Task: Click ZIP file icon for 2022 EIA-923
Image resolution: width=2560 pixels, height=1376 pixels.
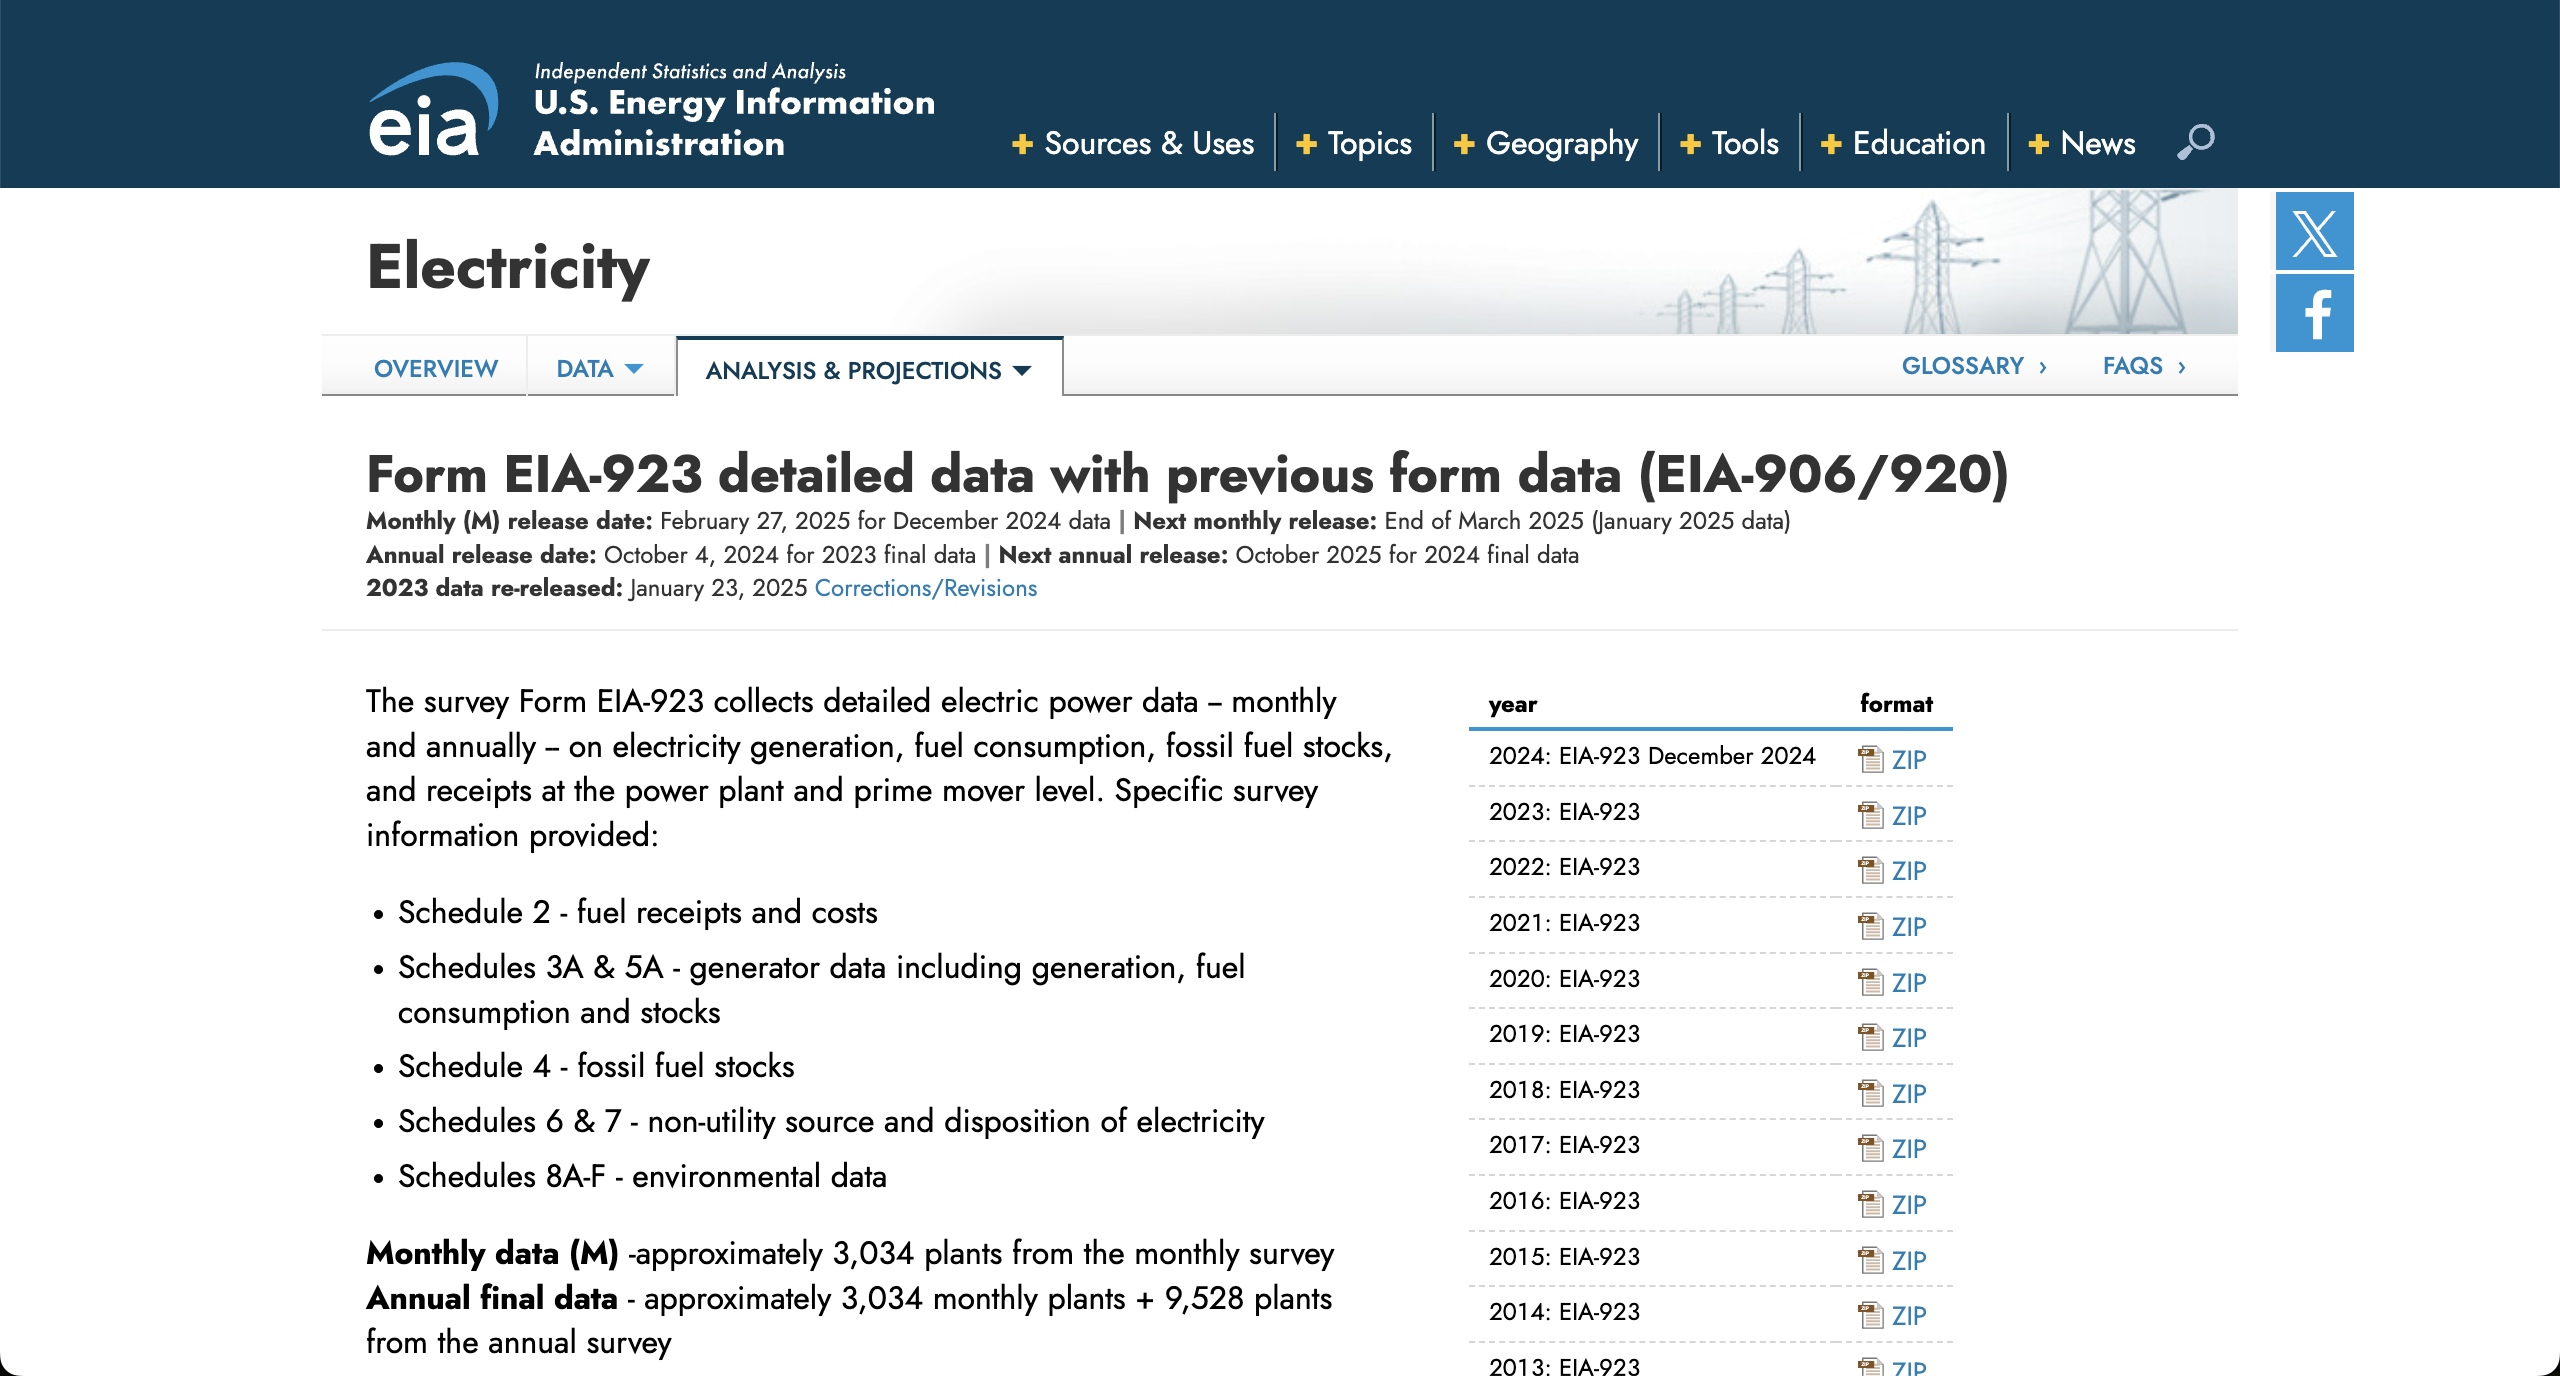Action: (1870, 870)
